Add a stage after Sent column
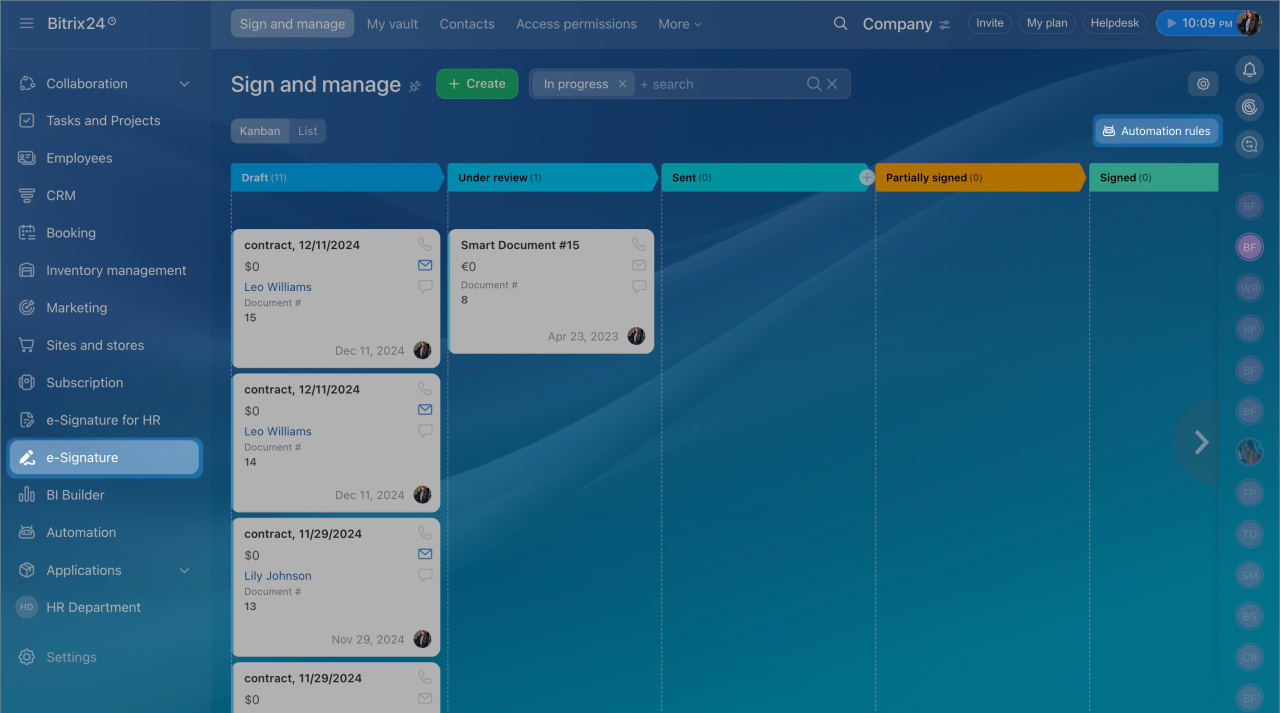 (x=867, y=177)
